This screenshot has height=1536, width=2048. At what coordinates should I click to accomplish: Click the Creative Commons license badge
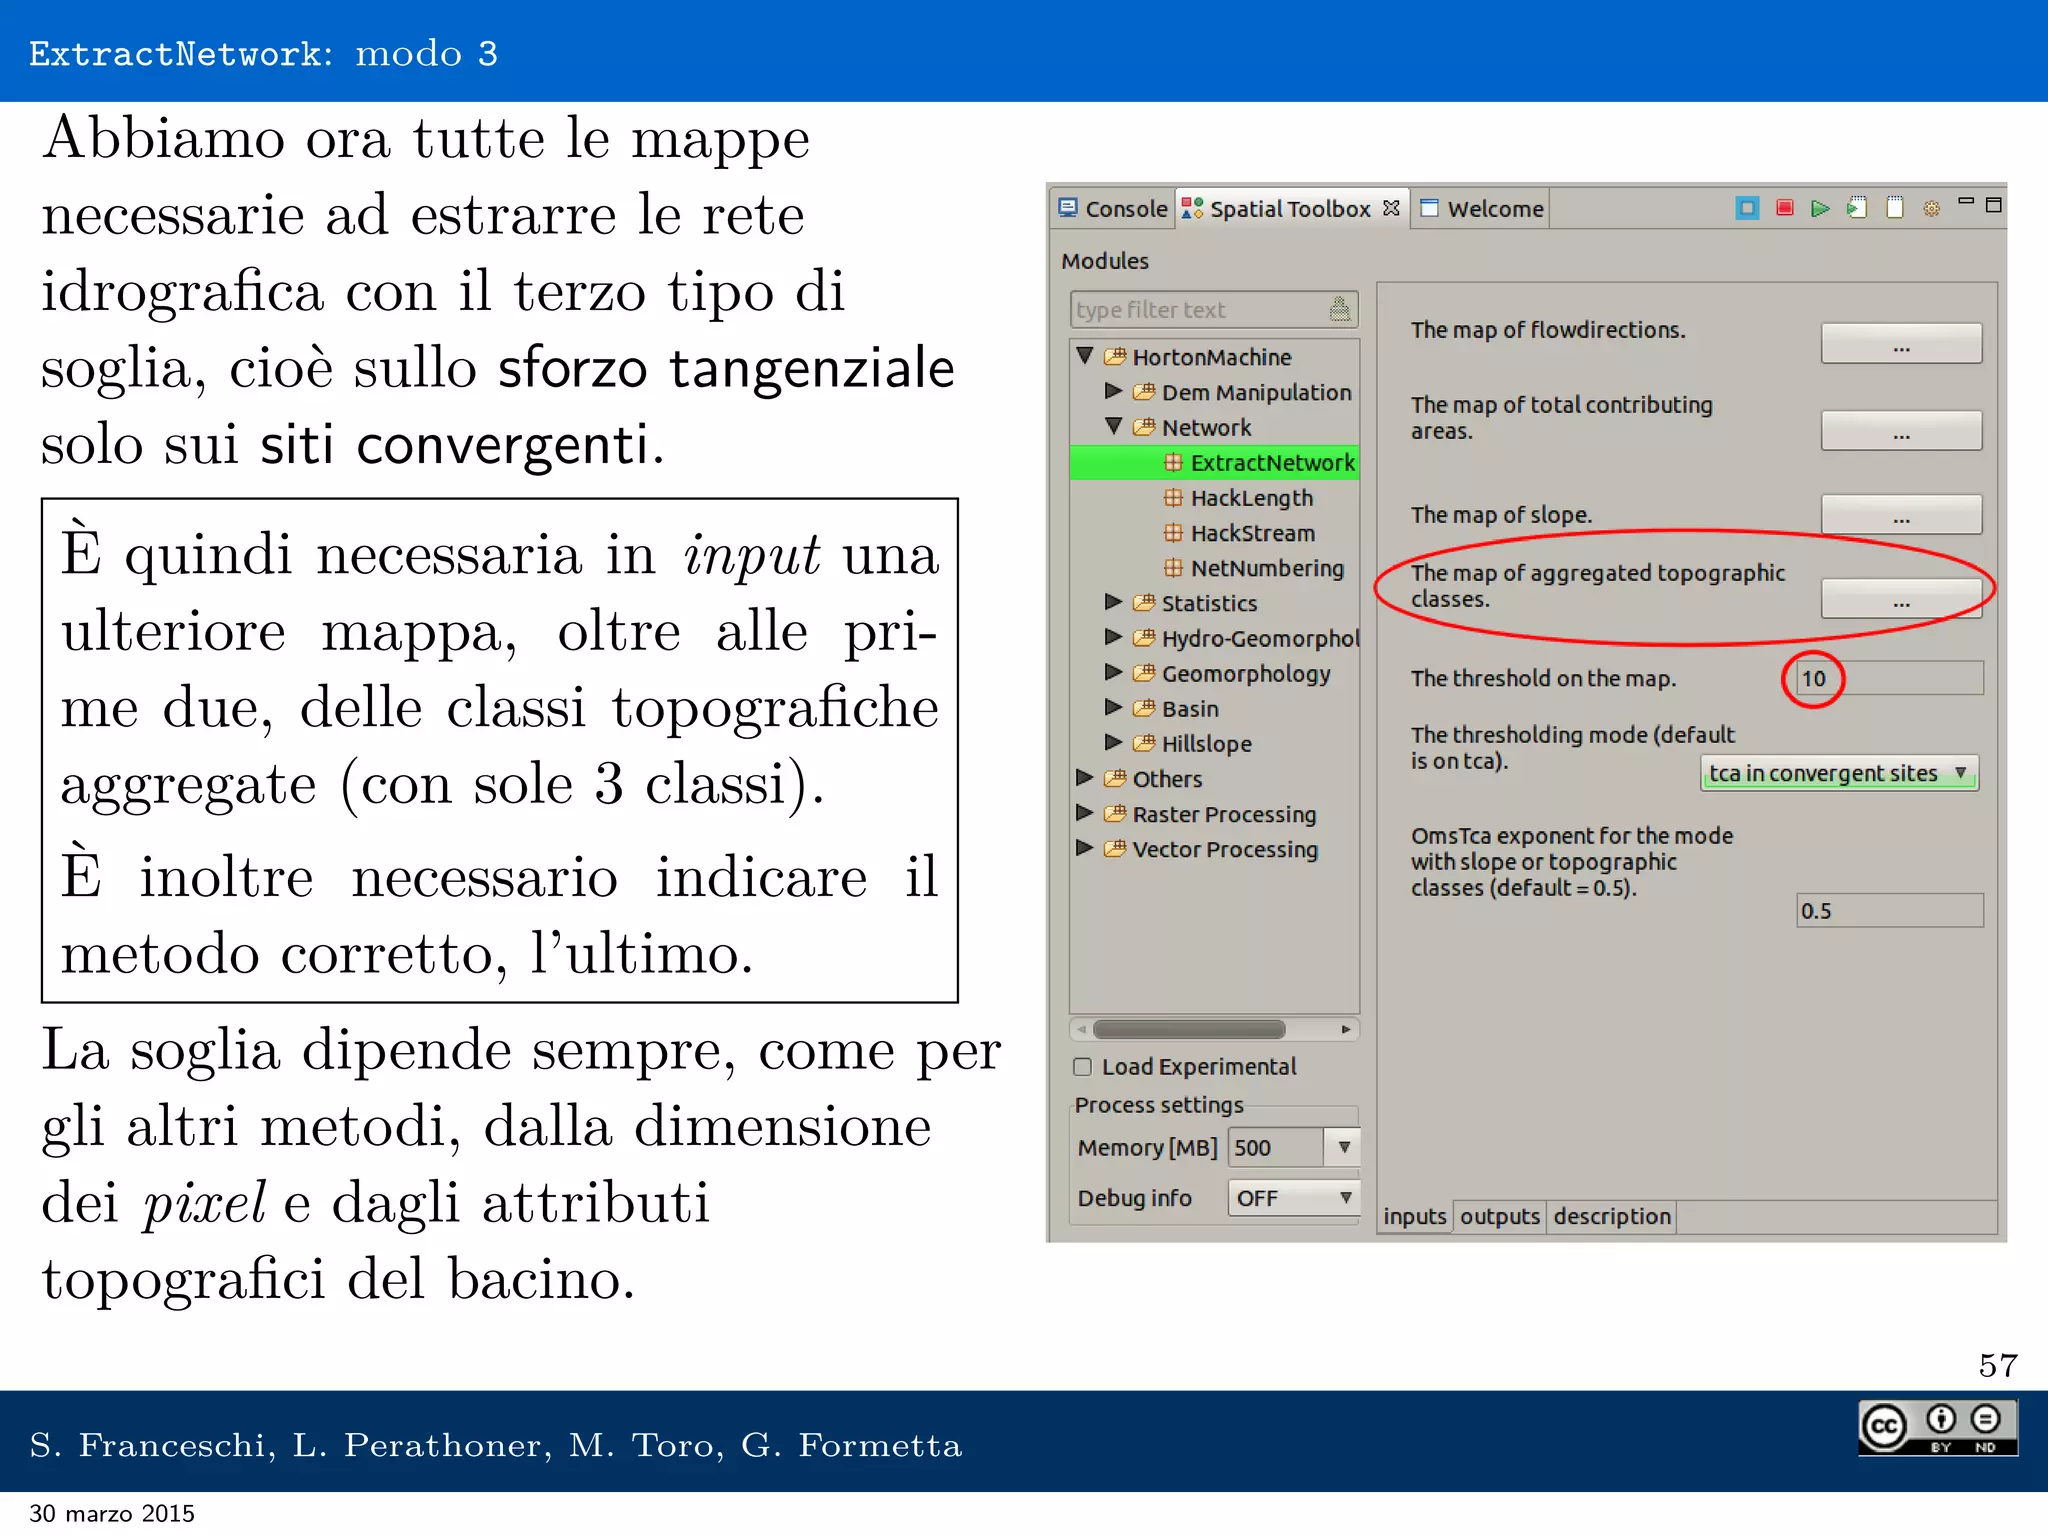pos(1938,1427)
